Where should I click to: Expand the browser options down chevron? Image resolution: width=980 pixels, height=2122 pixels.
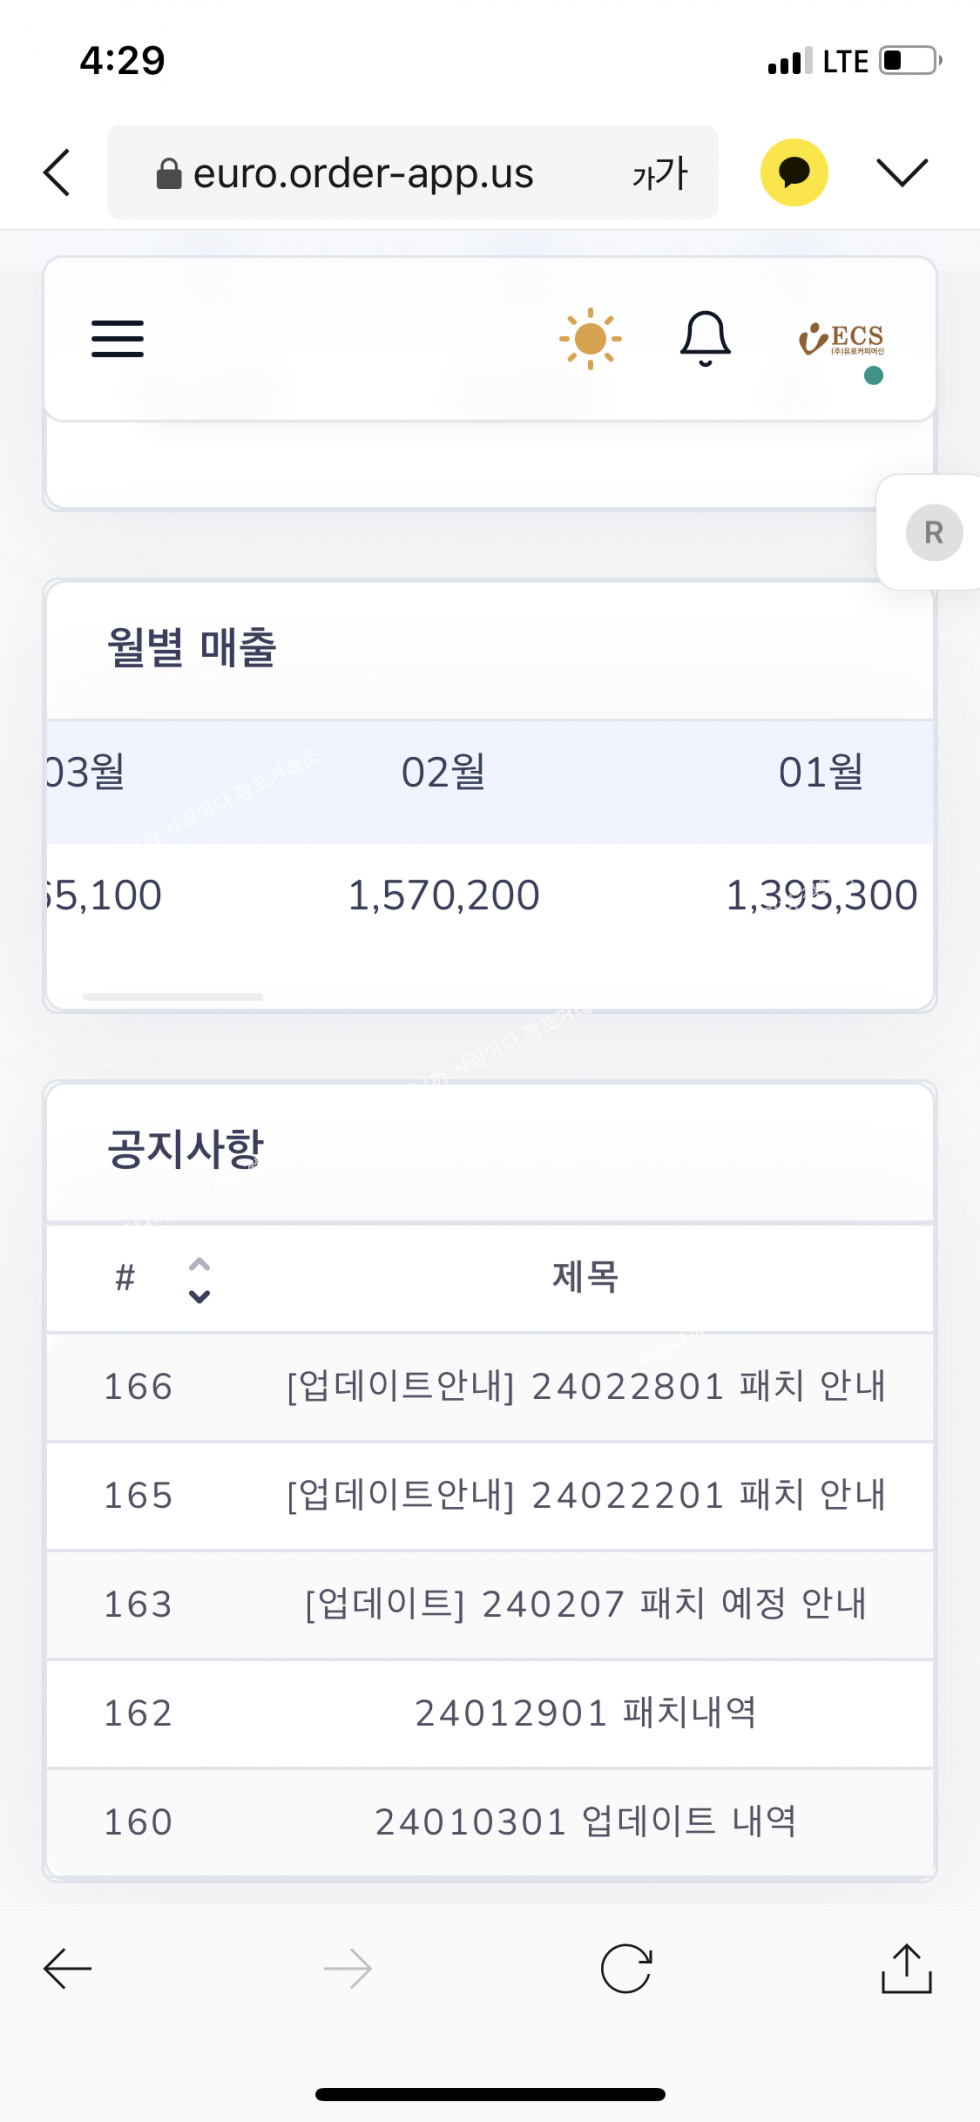click(902, 172)
